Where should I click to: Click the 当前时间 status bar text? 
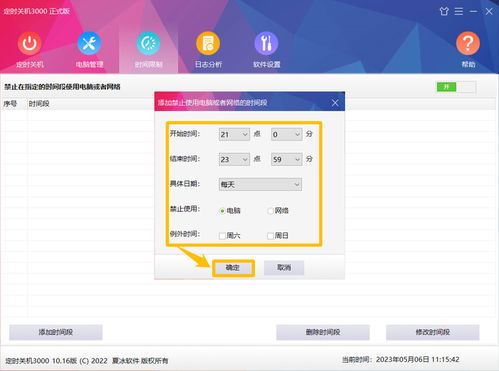coord(400,360)
